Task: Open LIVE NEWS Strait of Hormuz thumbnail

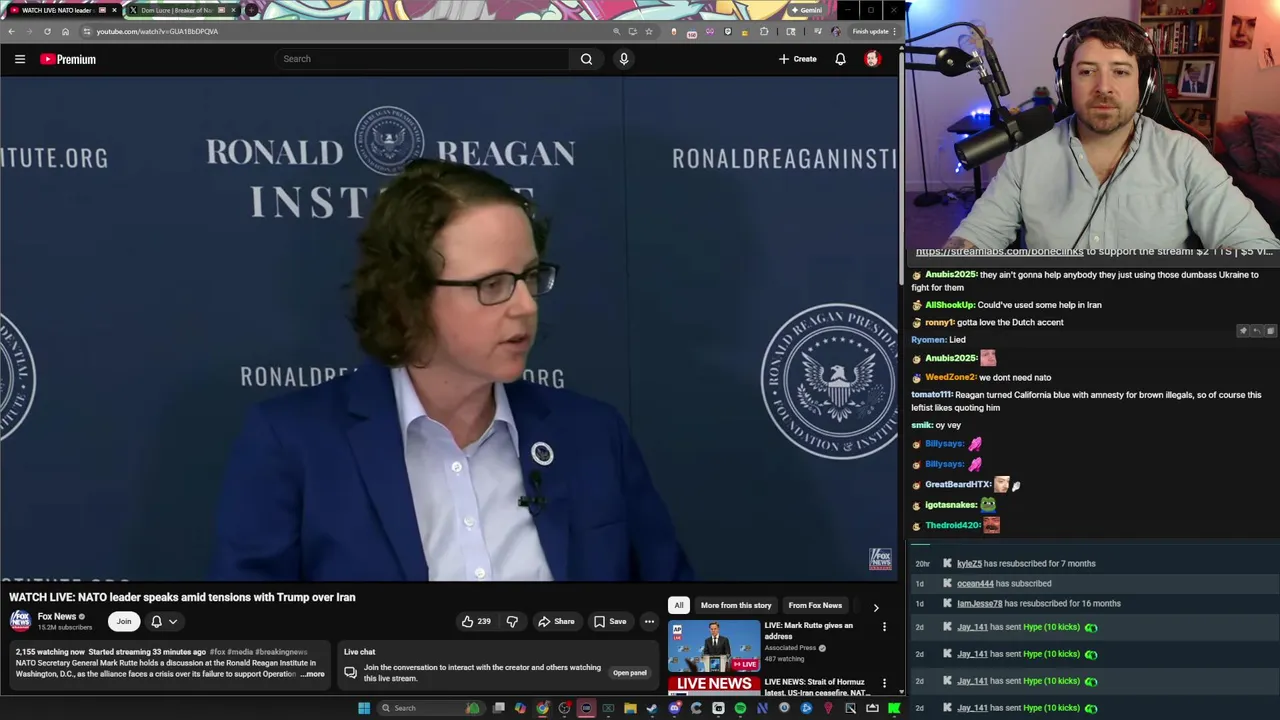Action: (714, 685)
